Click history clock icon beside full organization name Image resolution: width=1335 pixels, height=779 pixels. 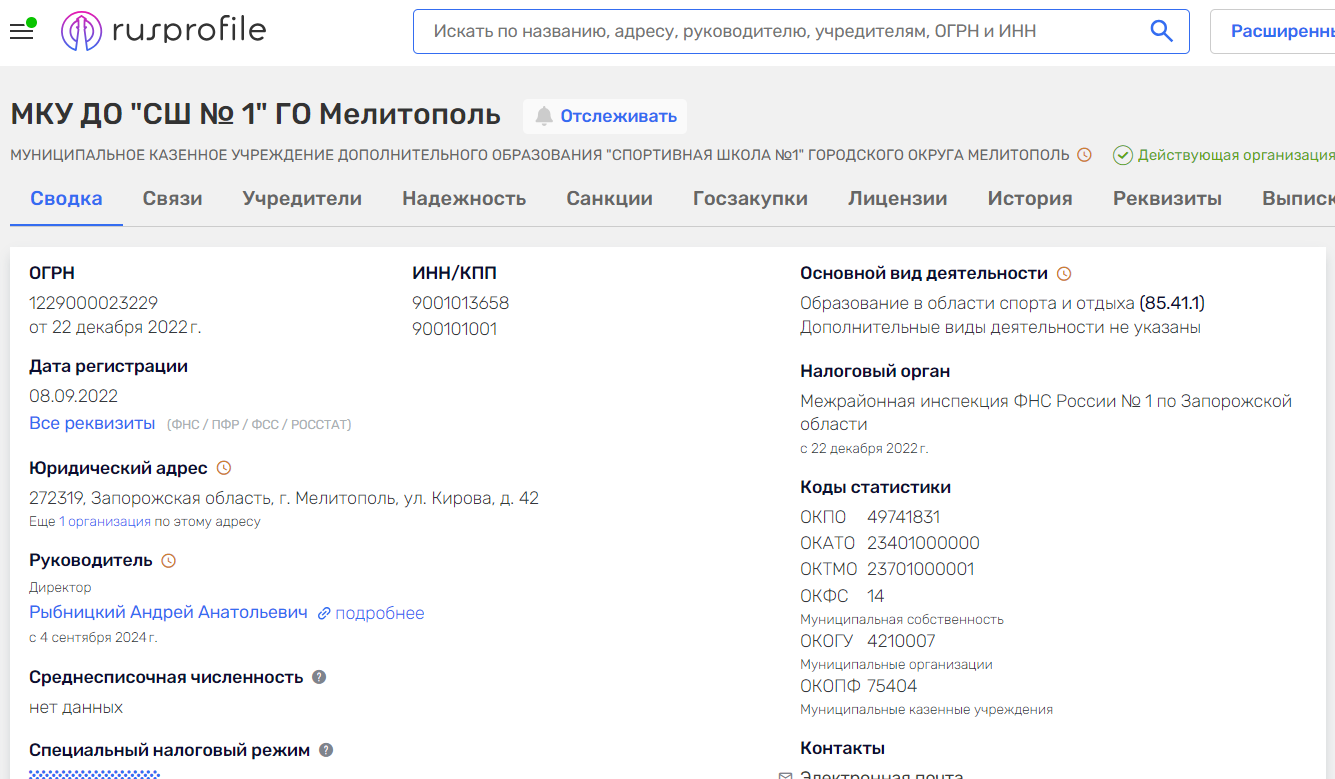point(1084,155)
